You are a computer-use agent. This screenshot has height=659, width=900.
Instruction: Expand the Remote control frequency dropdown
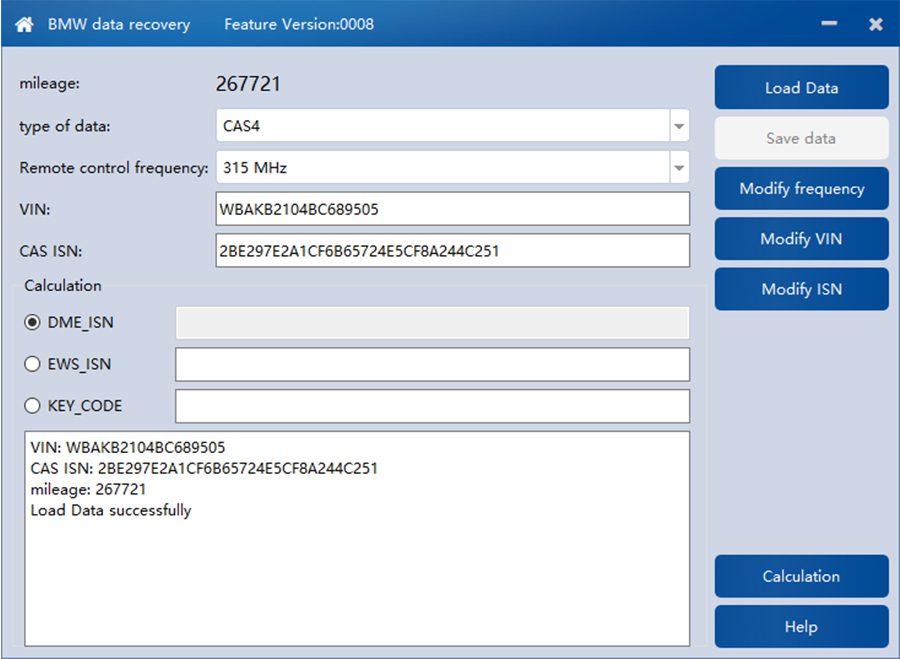point(679,168)
